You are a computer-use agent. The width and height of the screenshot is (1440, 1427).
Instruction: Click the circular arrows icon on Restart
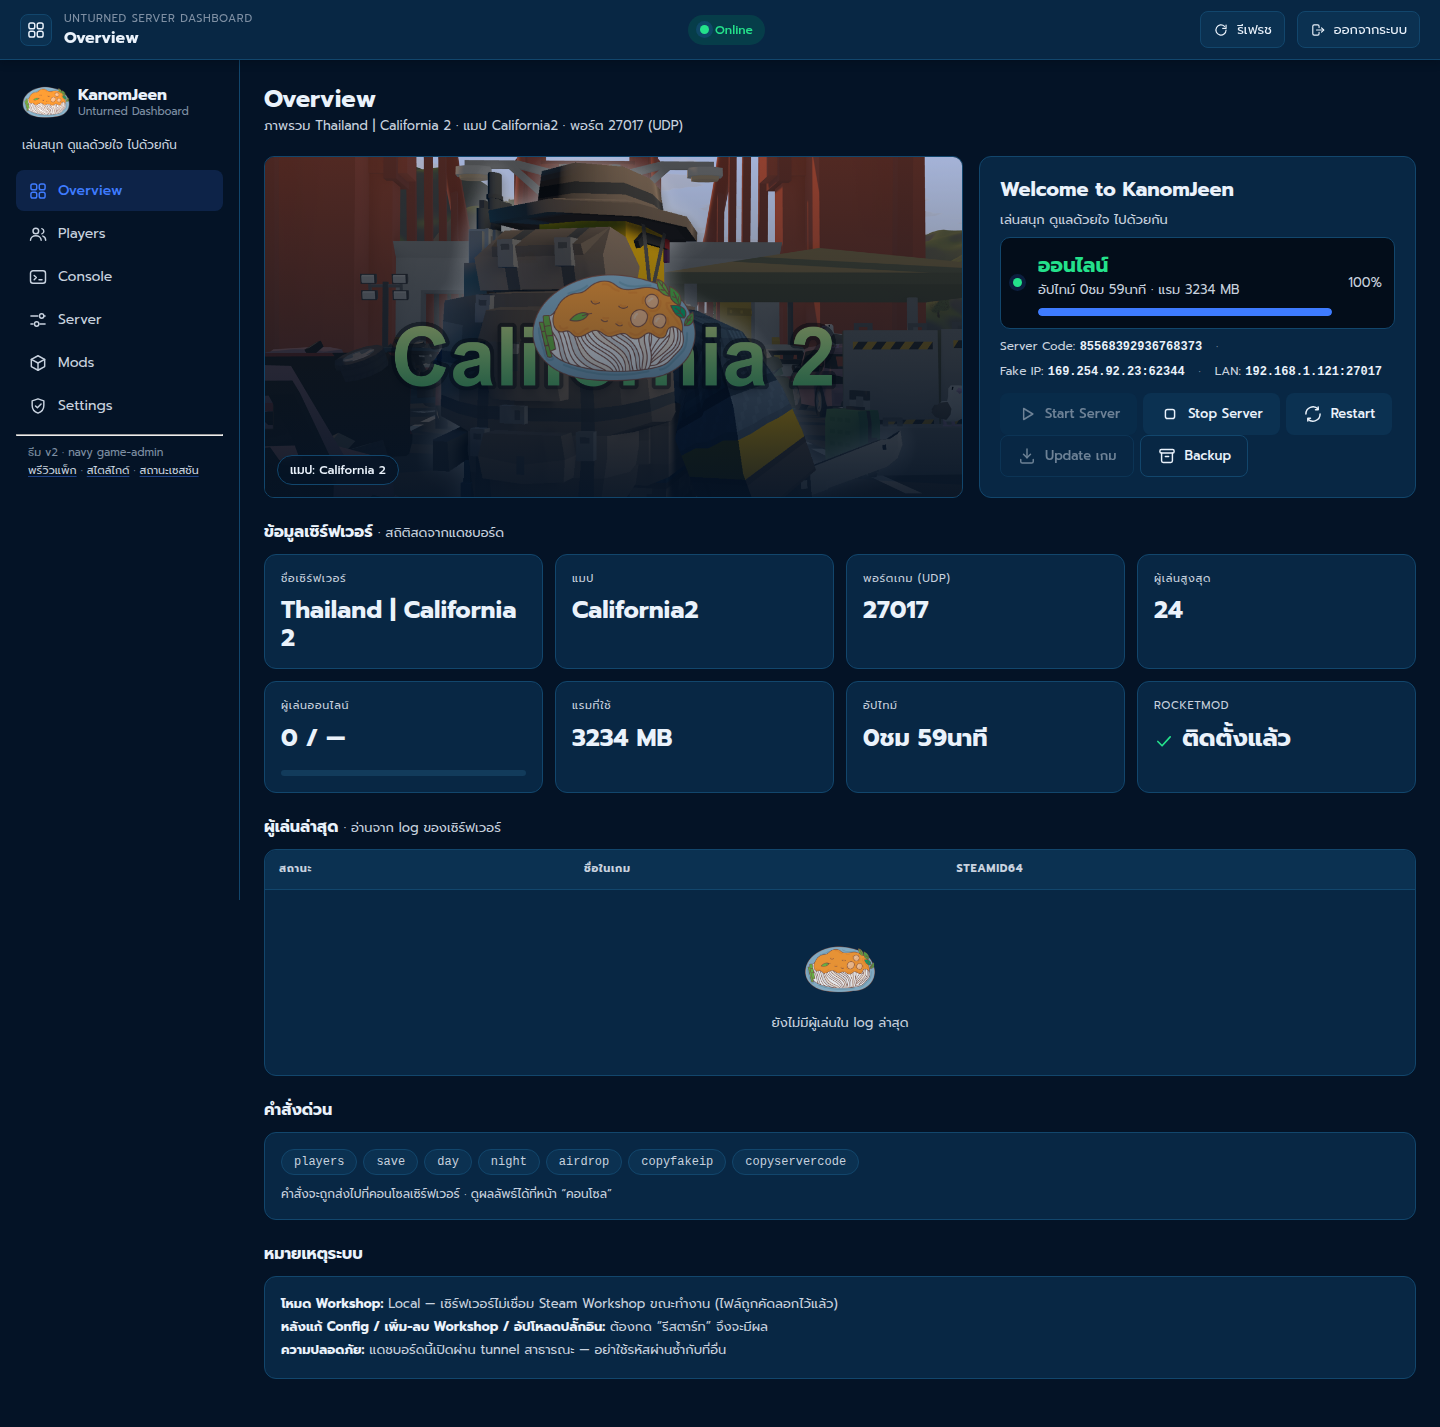(1313, 414)
